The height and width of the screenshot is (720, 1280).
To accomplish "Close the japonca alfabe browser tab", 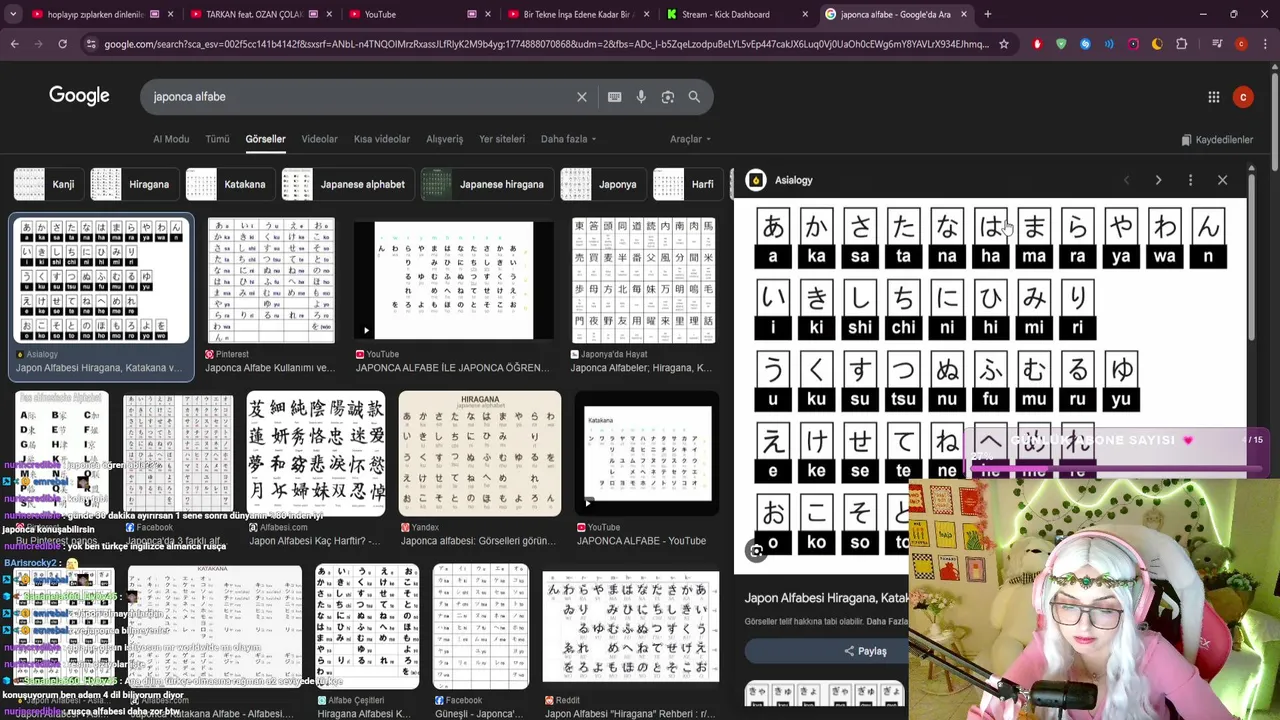I will click(964, 14).
